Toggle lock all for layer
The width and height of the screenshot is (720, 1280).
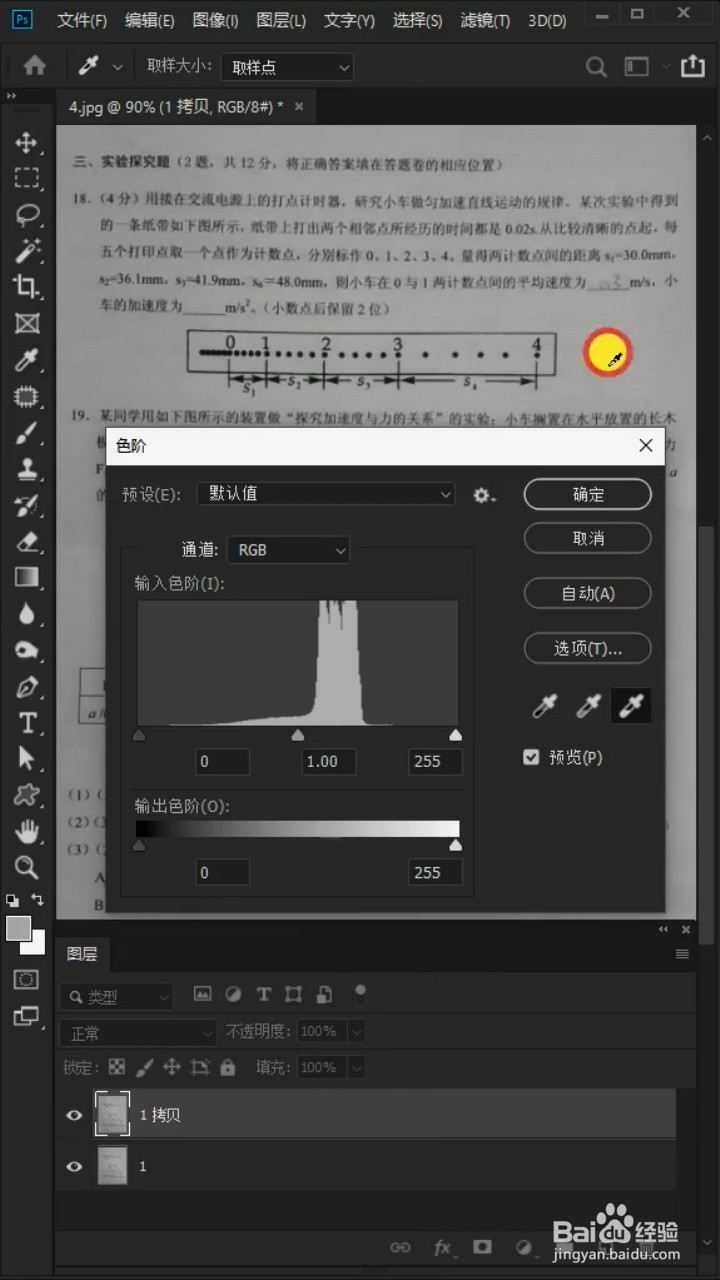click(228, 1067)
